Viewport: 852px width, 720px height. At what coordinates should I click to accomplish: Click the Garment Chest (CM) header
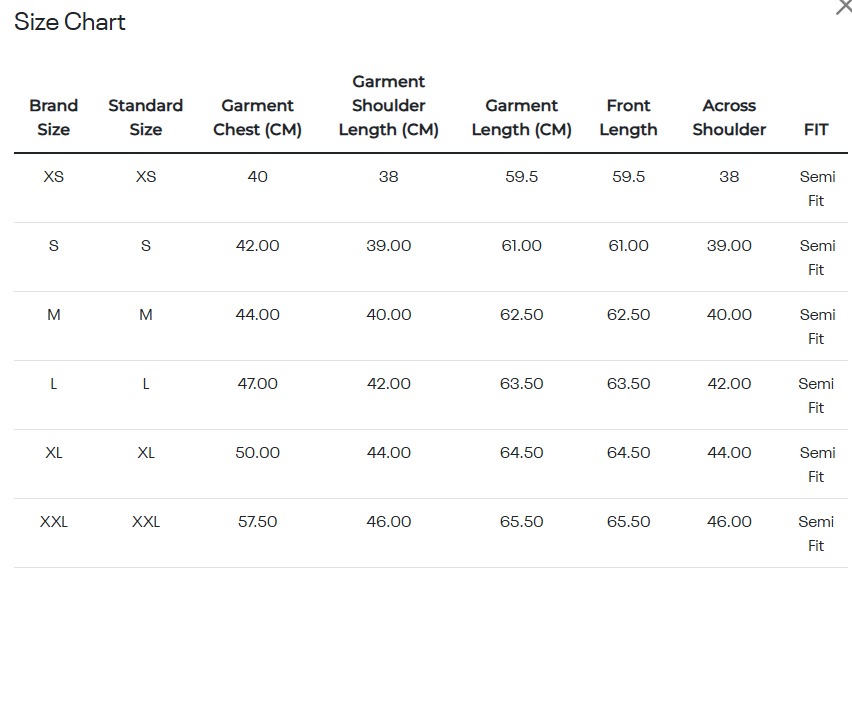[257, 117]
